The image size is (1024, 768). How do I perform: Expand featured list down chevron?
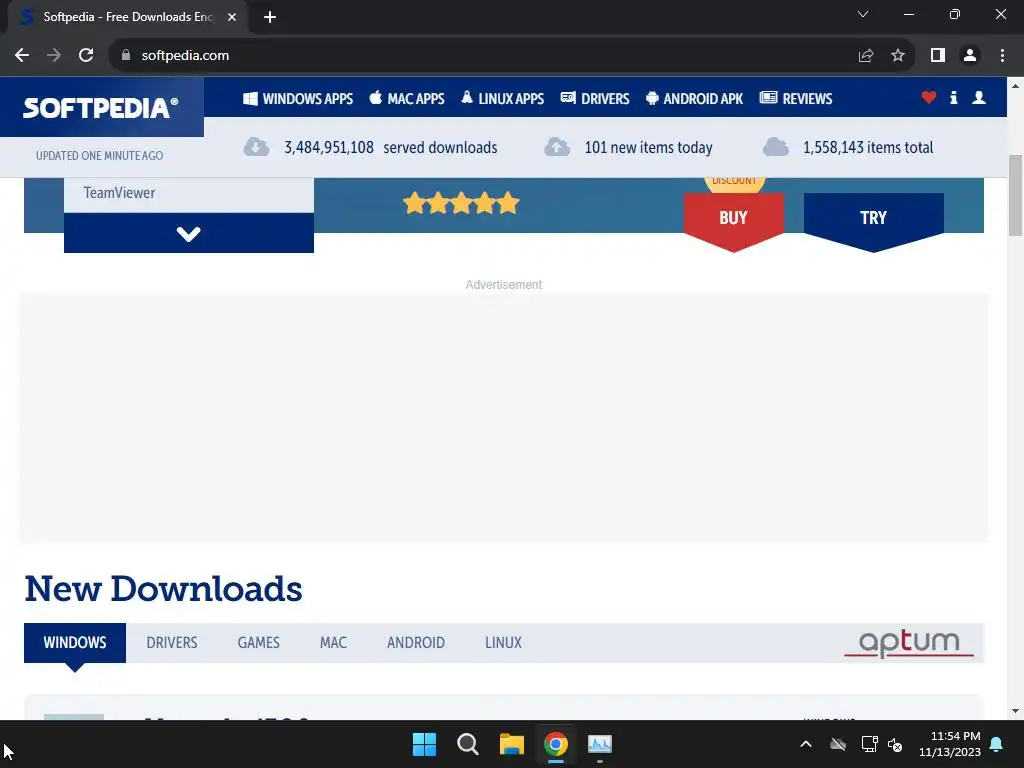(189, 233)
